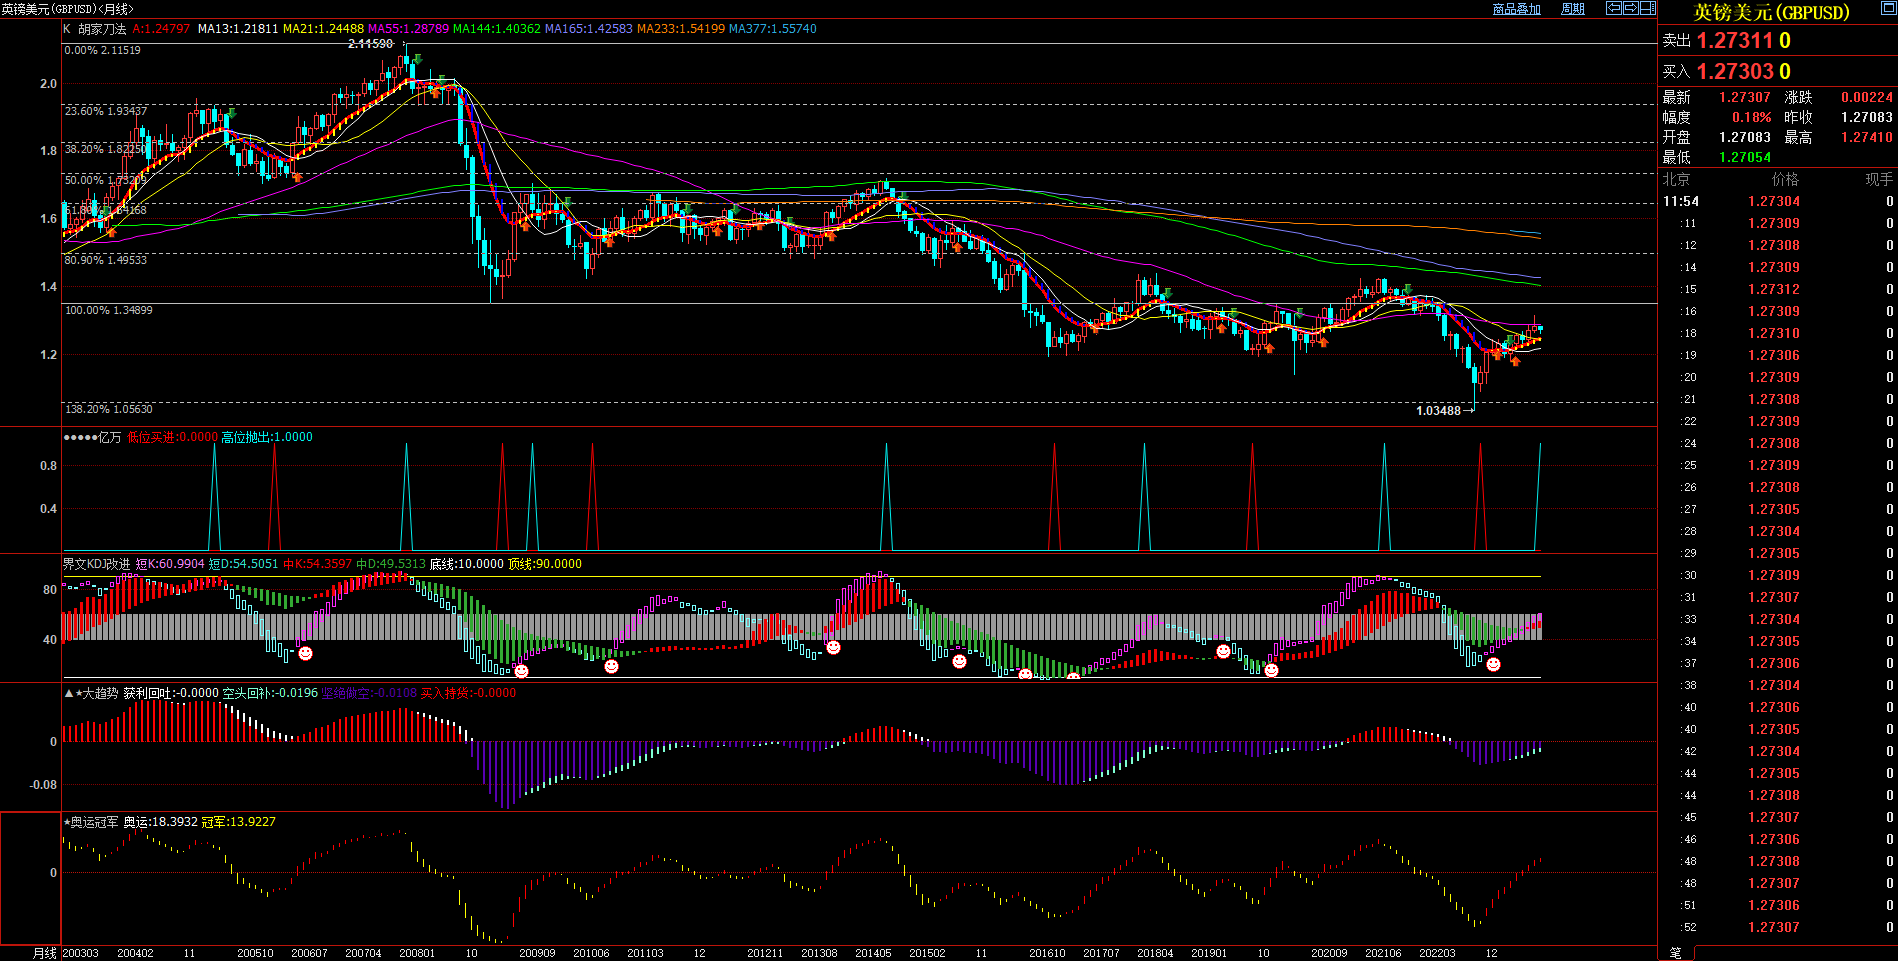Click the star icon before 奥运冠军
1898x961 pixels.
click(67, 822)
